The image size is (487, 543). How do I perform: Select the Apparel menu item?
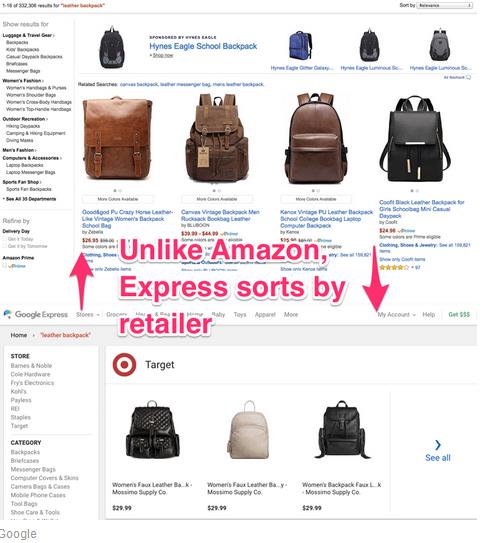pos(265,314)
